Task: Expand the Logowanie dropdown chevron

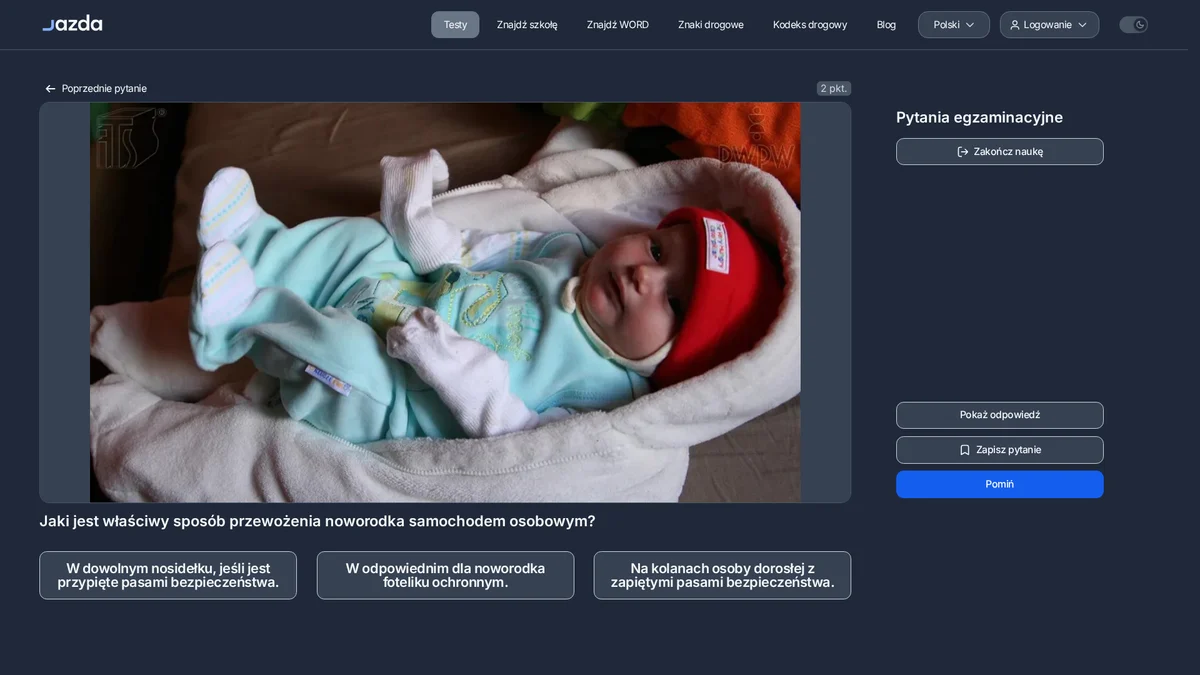Action: click(x=1082, y=25)
